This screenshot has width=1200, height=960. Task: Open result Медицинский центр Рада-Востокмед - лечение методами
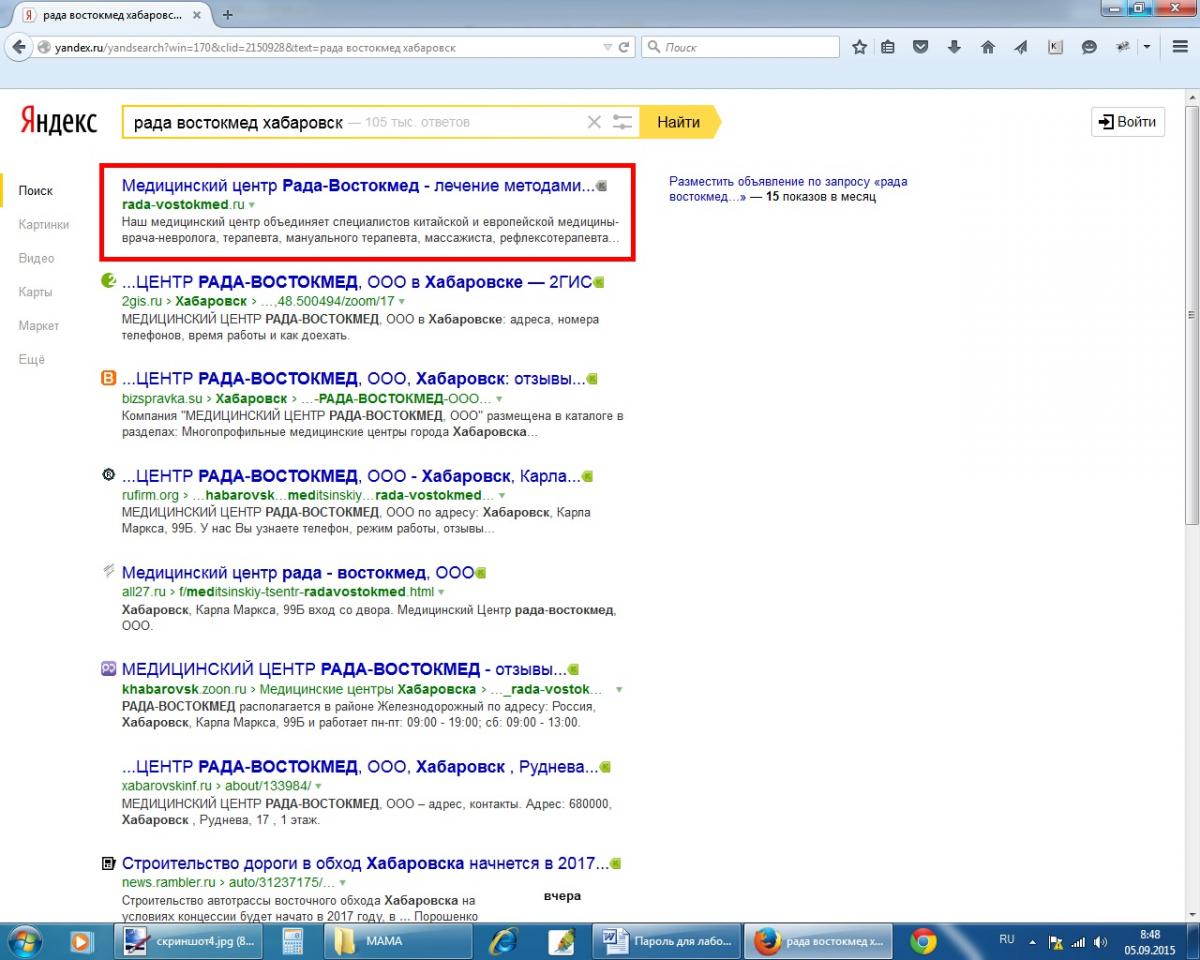coord(358,186)
